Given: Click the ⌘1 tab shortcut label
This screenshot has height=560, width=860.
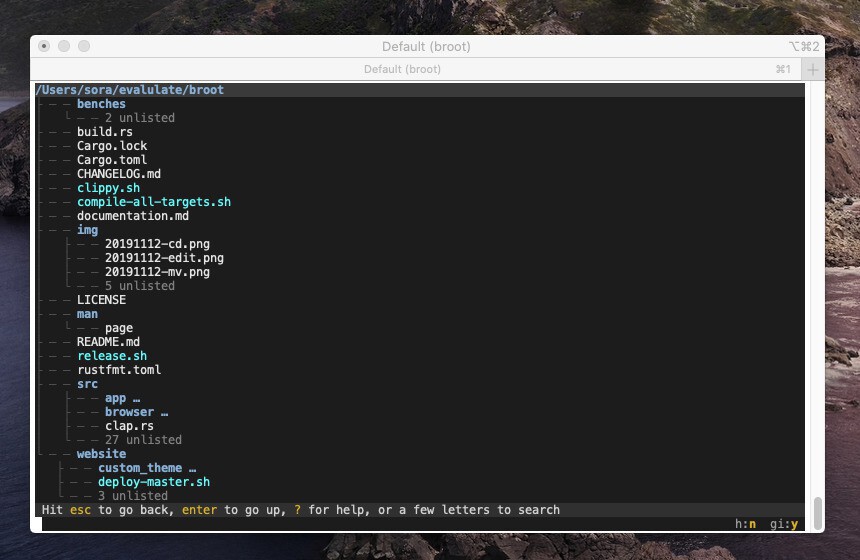Looking at the screenshot, I should tap(783, 70).
